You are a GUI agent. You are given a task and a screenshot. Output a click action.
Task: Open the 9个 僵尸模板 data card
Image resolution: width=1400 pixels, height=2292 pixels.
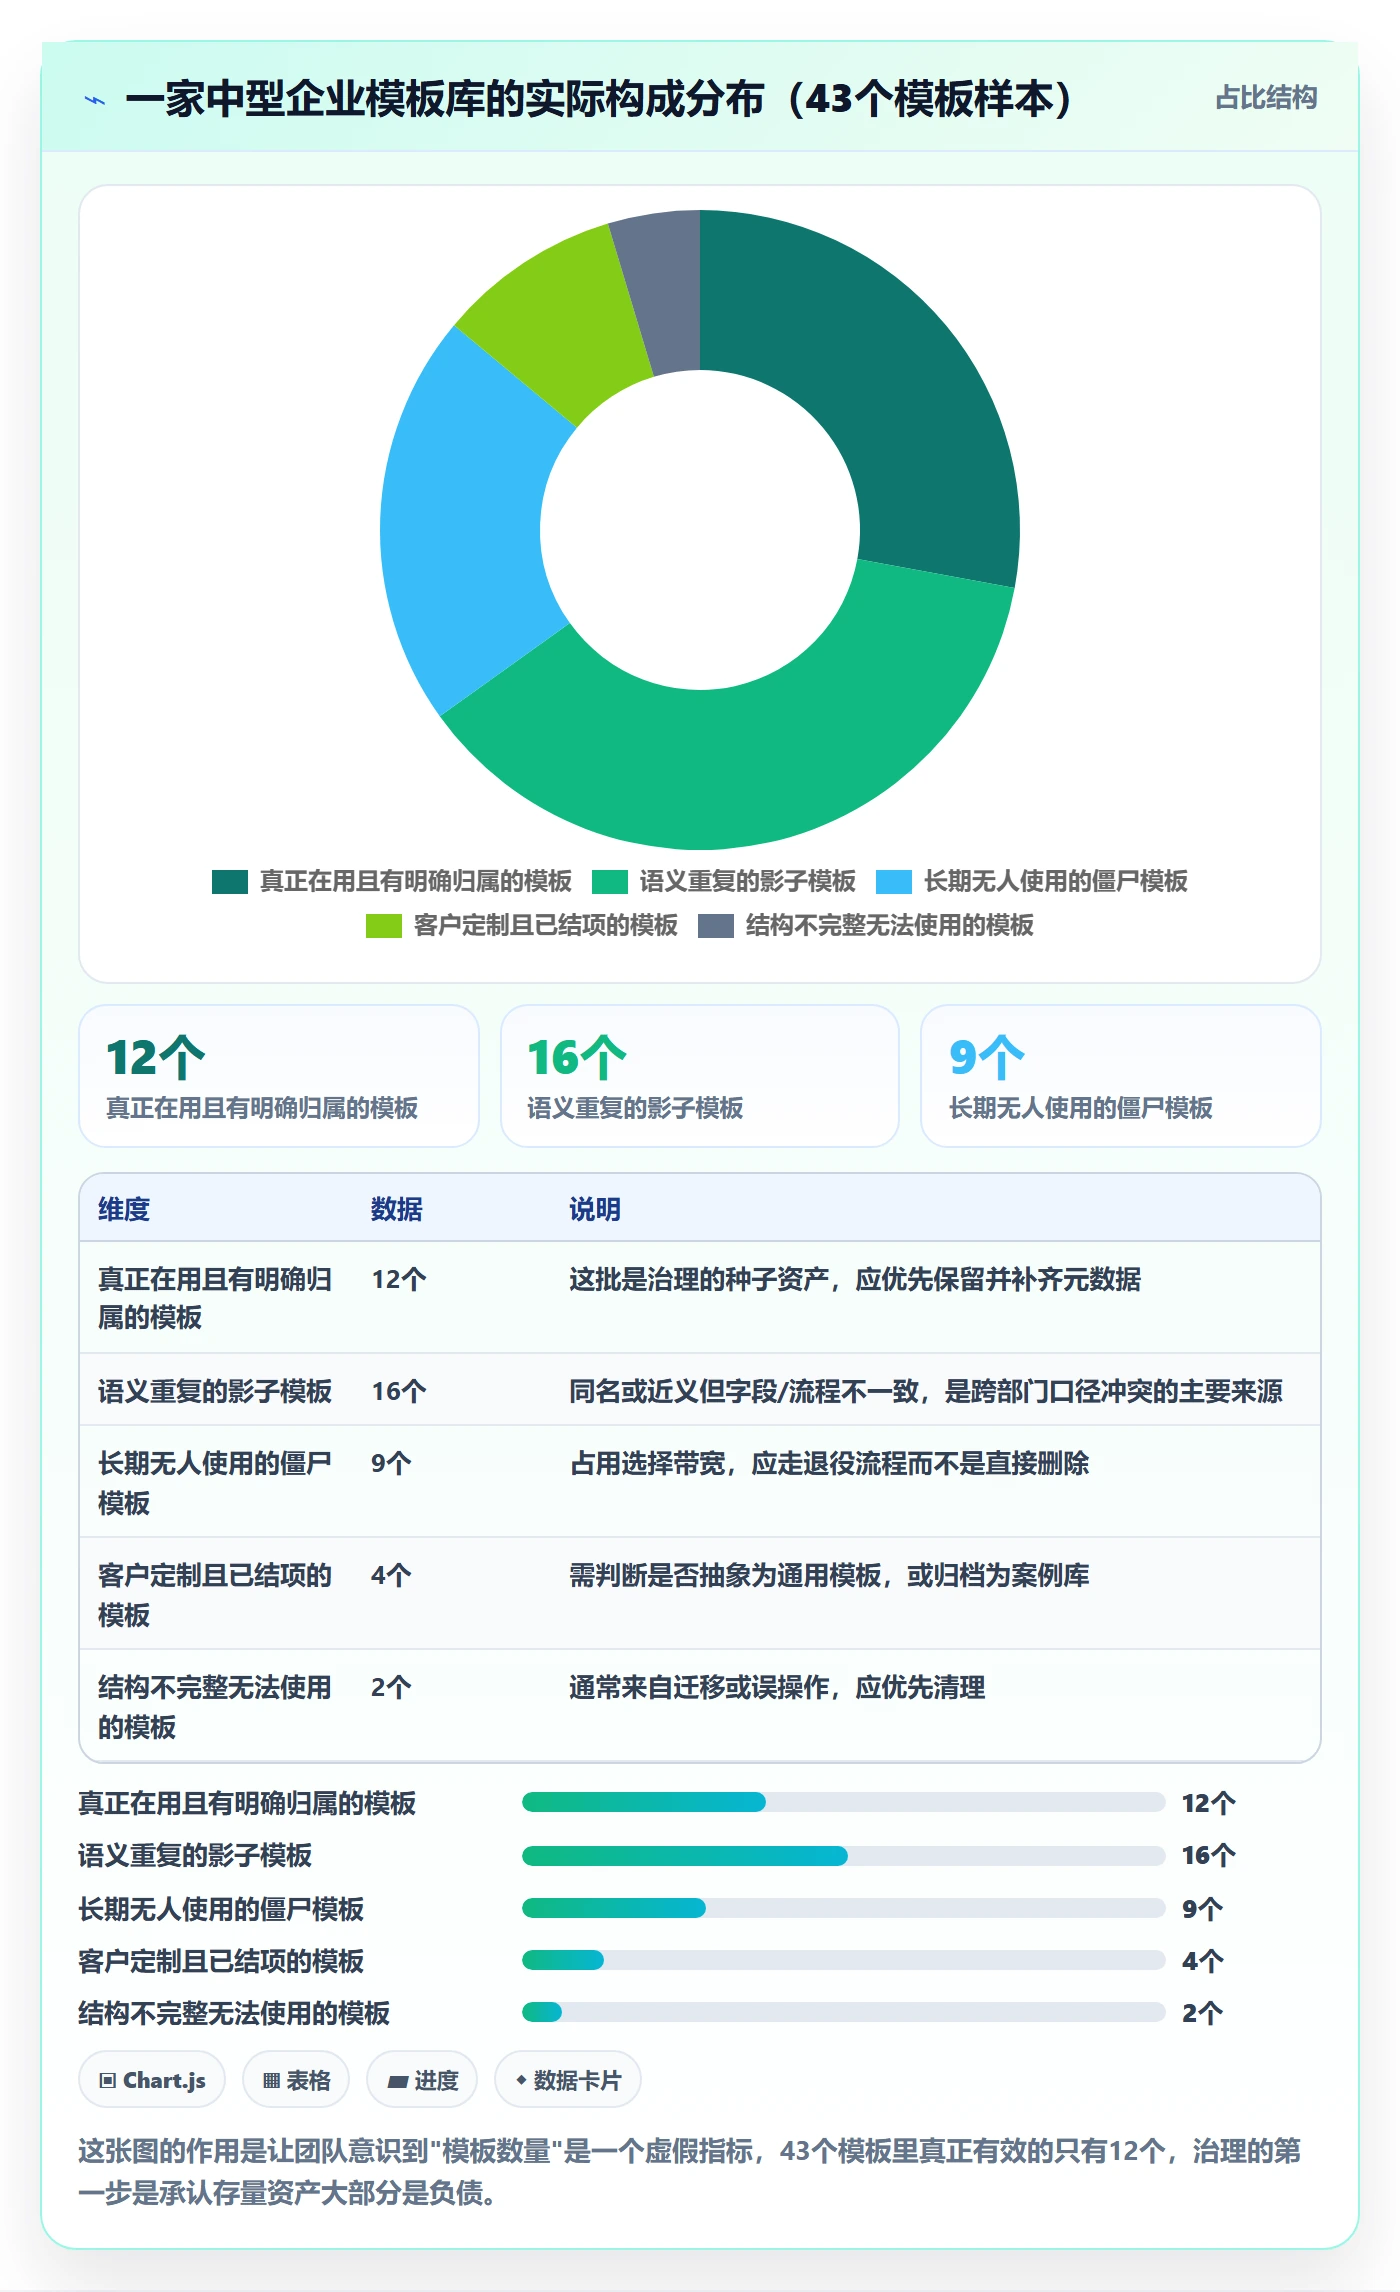[x=1120, y=1076]
